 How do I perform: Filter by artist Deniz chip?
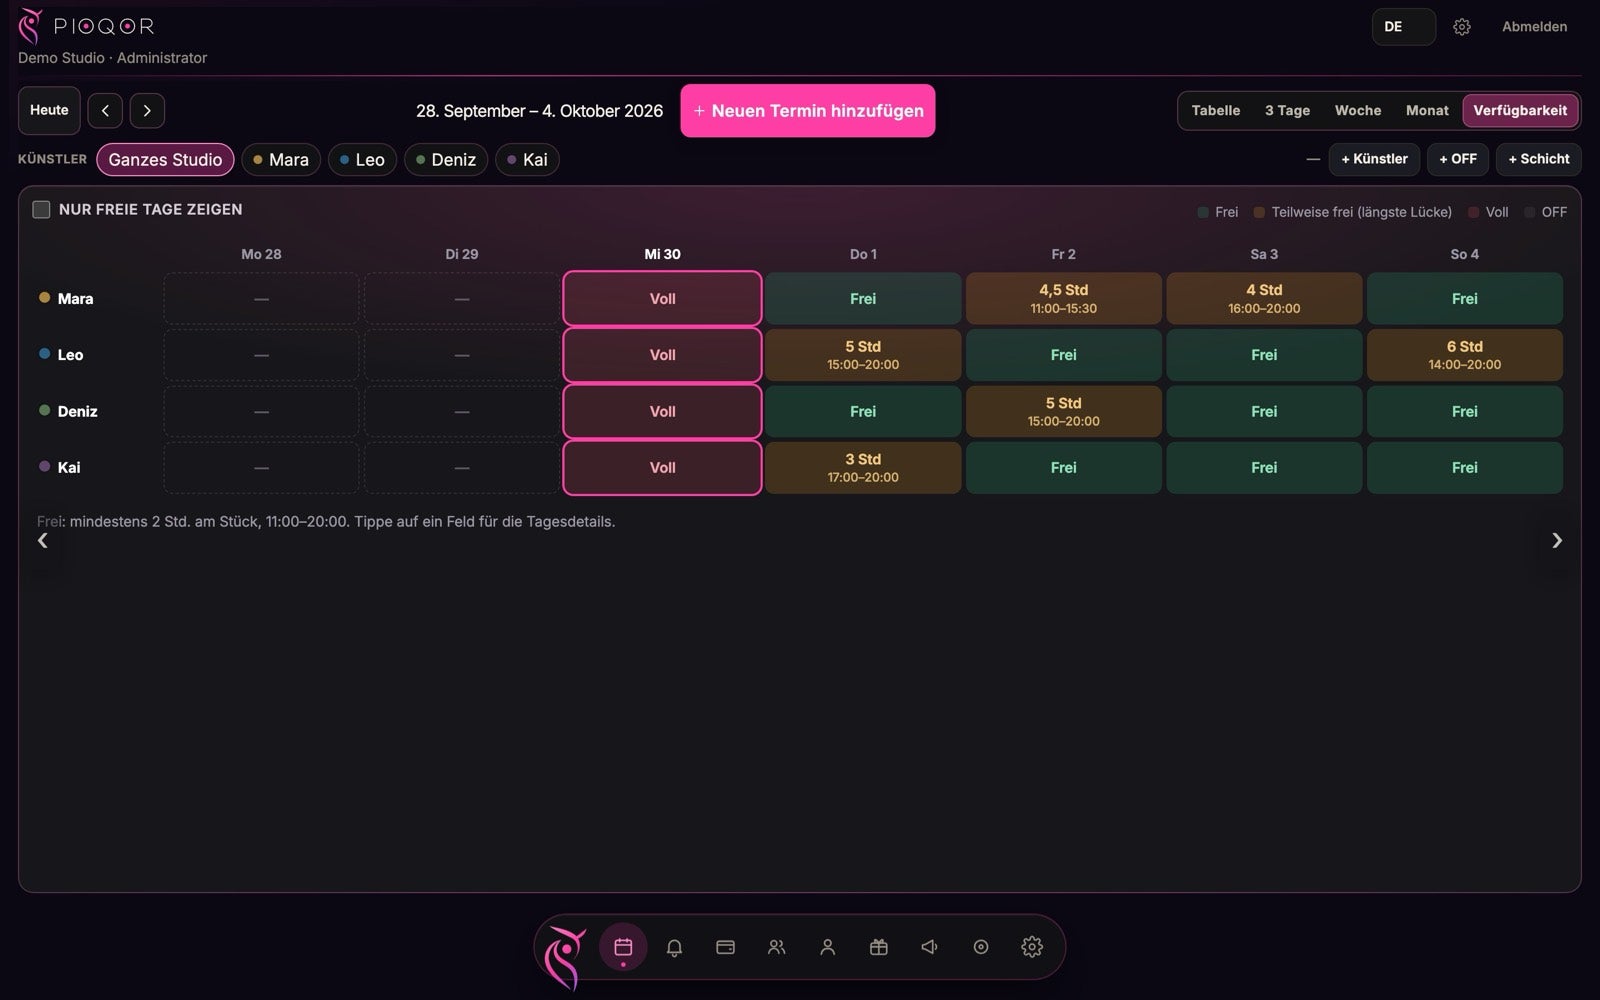click(446, 159)
